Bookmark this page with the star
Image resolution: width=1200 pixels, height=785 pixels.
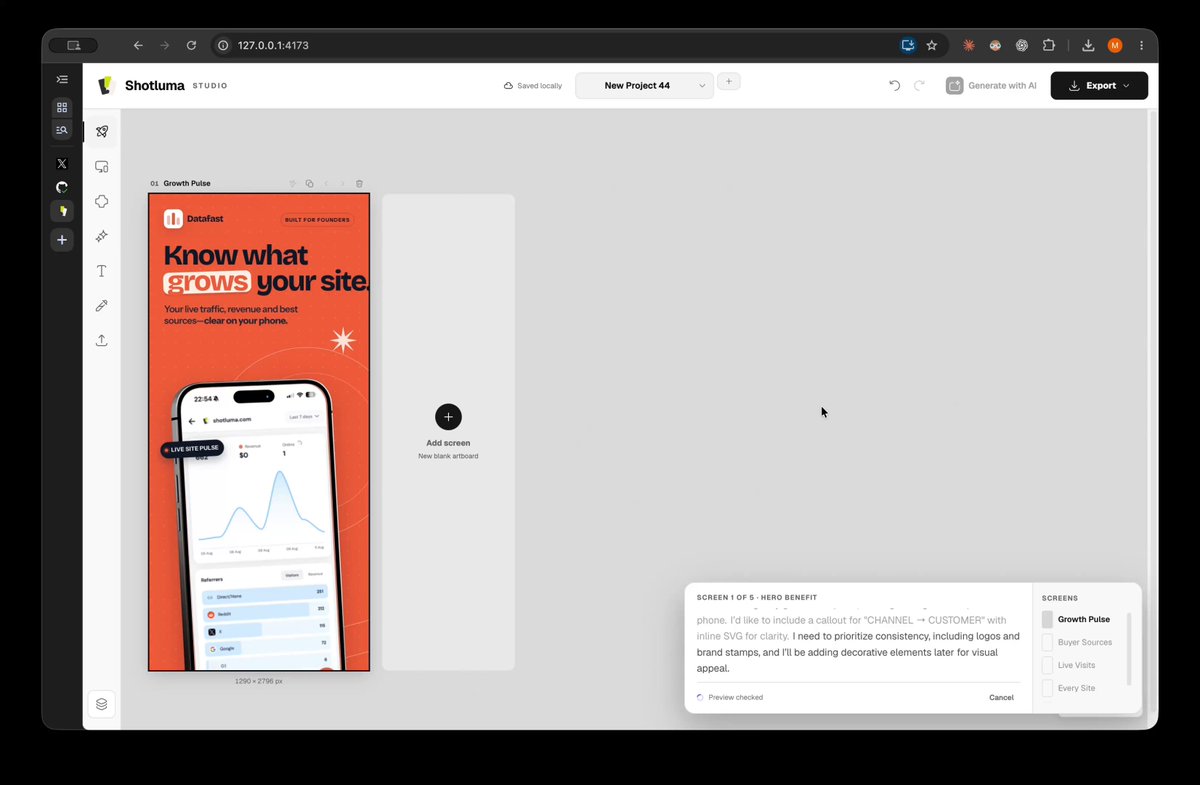(x=932, y=45)
